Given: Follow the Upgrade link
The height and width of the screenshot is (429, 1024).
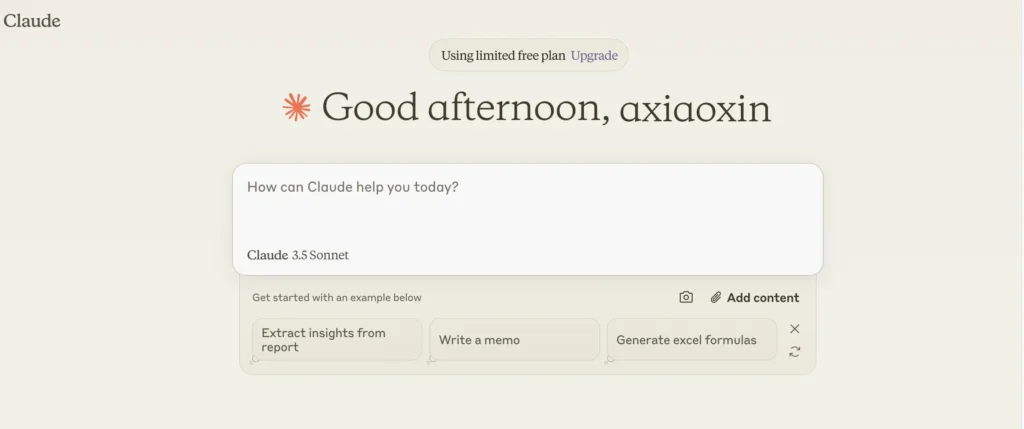Looking at the screenshot, I should pyautogui.click(x=594, y=56).
